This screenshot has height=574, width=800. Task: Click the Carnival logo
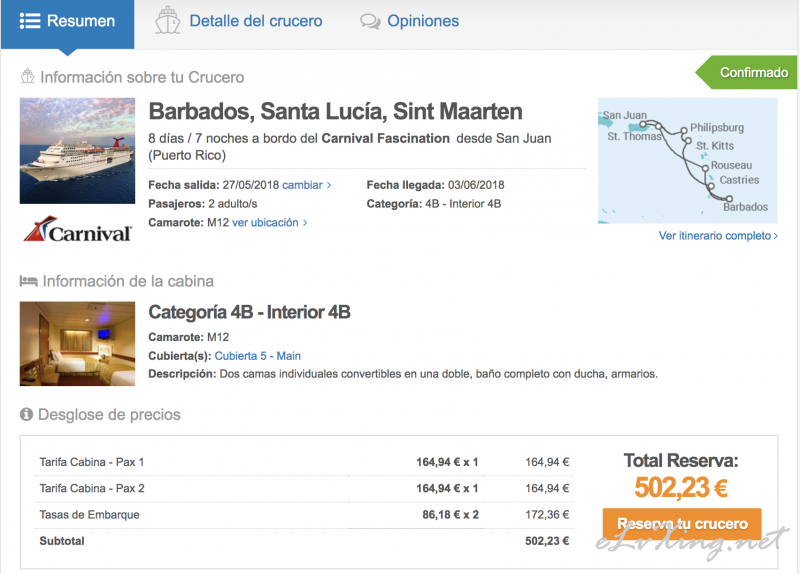tap(78, 229)
